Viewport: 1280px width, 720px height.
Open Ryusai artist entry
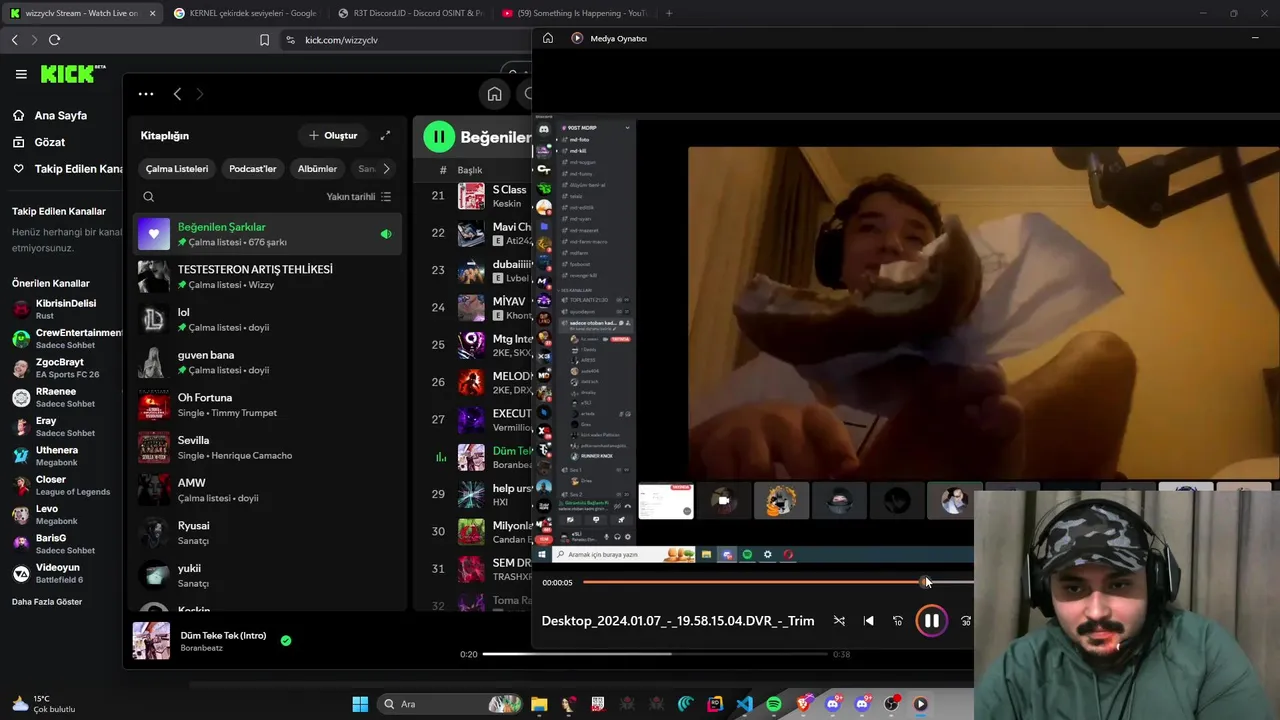(268, 533)
